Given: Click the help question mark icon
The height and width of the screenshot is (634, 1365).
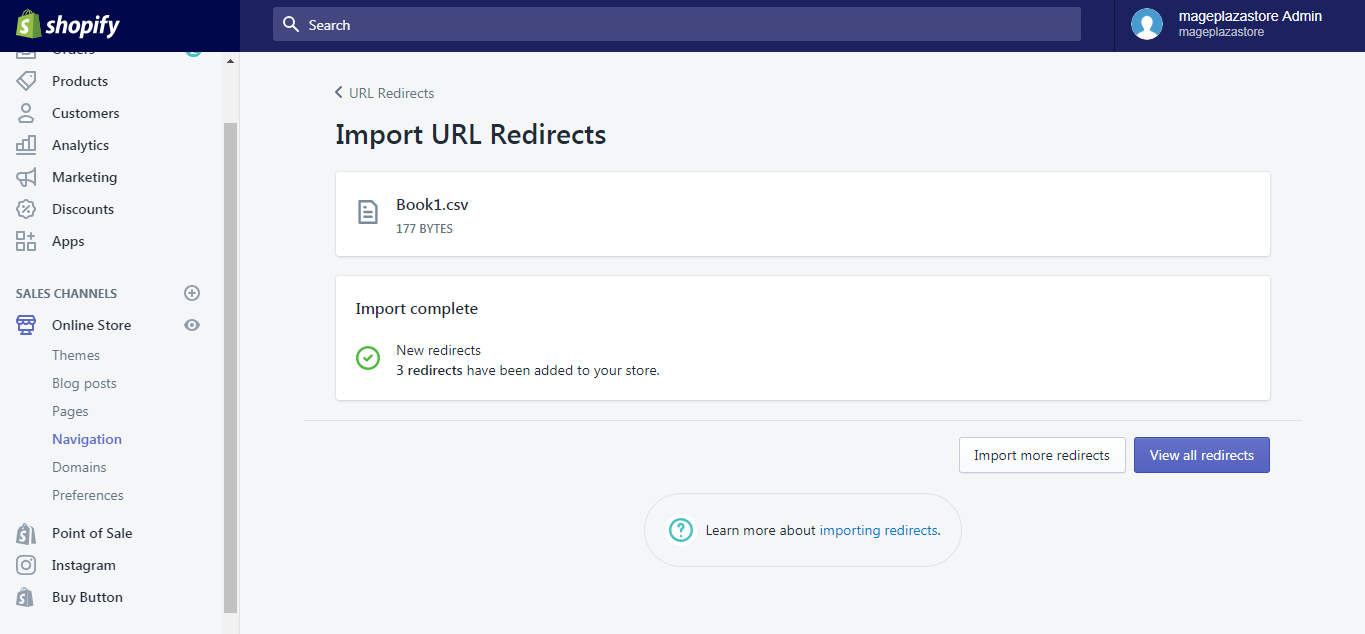Looking at the screenshot, I should tap(681, 530).
